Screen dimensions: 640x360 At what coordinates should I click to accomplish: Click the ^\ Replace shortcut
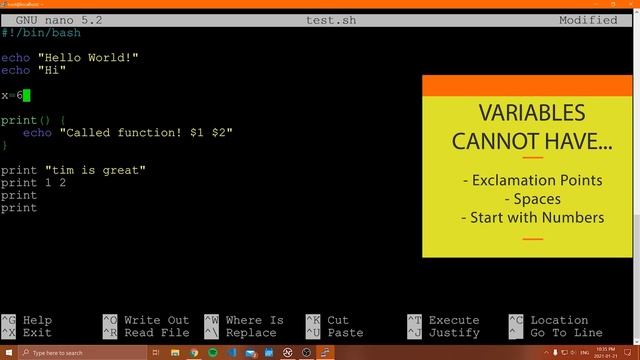pos(240,333)
